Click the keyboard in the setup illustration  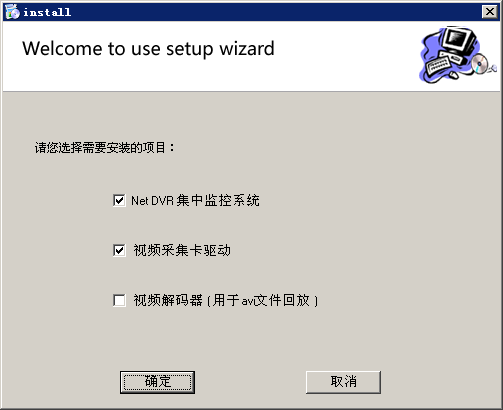(438, 65)
